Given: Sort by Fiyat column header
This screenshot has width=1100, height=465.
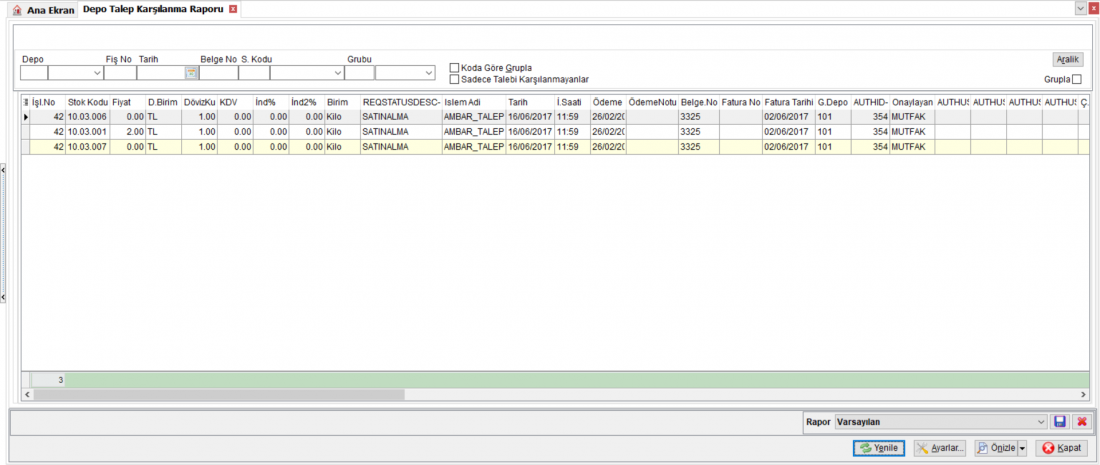Looking at the screenshot, I should coord(127,102).
